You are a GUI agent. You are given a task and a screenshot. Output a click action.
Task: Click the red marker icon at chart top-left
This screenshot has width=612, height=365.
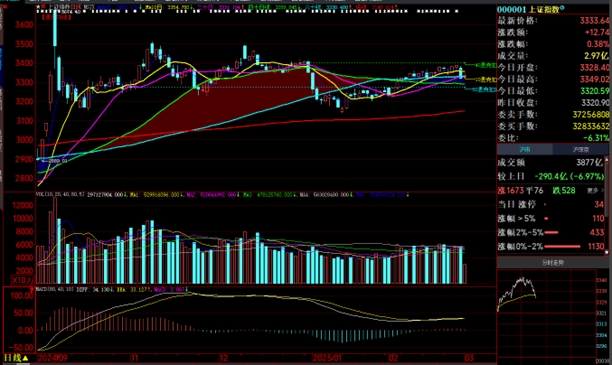coord(43,7)
